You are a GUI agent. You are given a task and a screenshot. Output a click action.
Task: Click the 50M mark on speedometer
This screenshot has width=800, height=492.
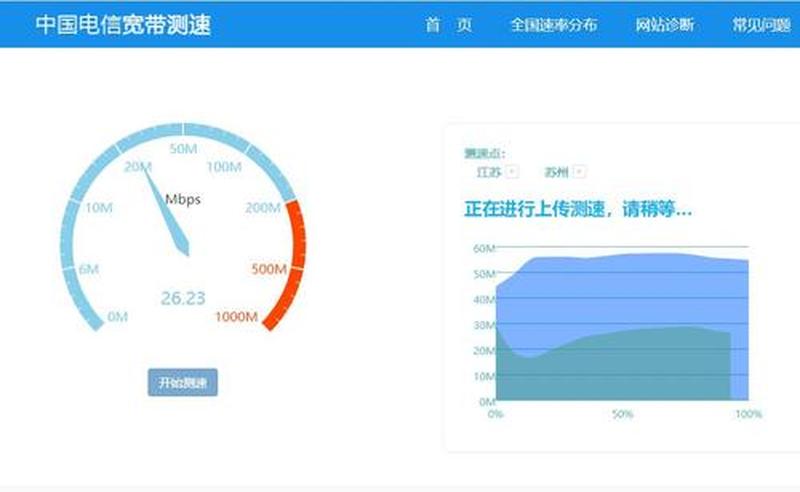click(183, 149)
